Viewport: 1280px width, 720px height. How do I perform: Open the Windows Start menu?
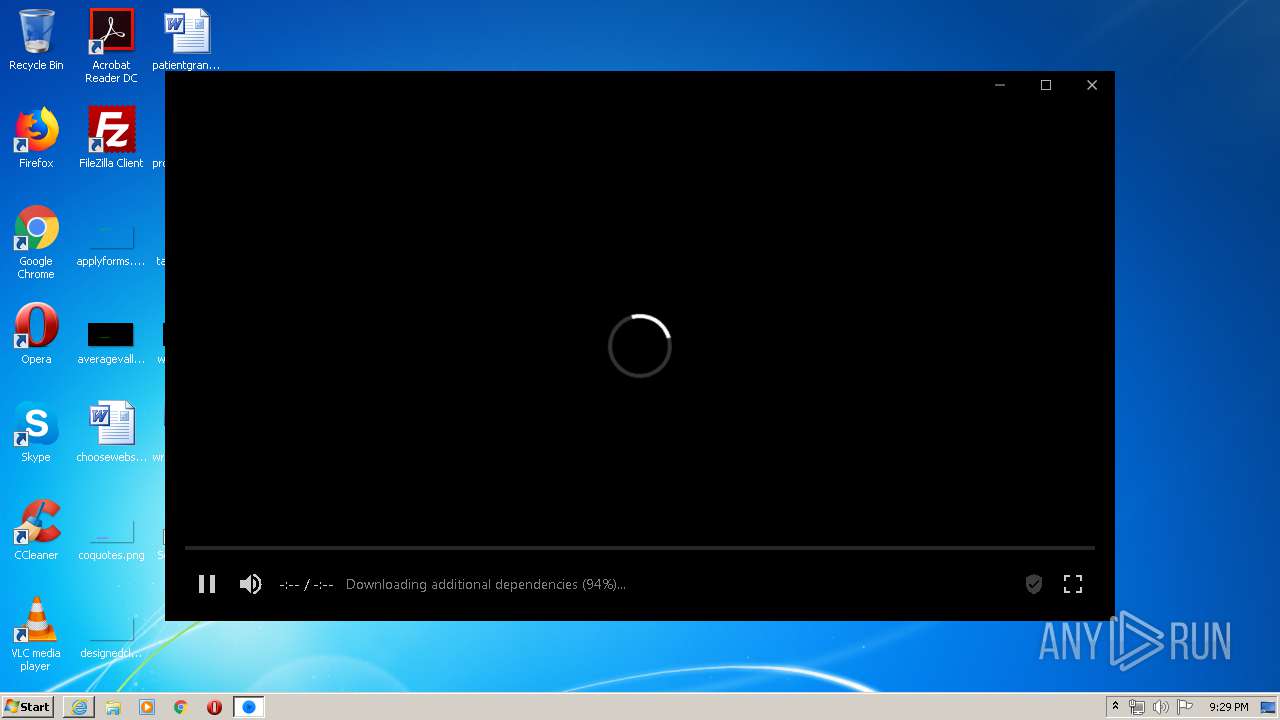tap(27, 707)
